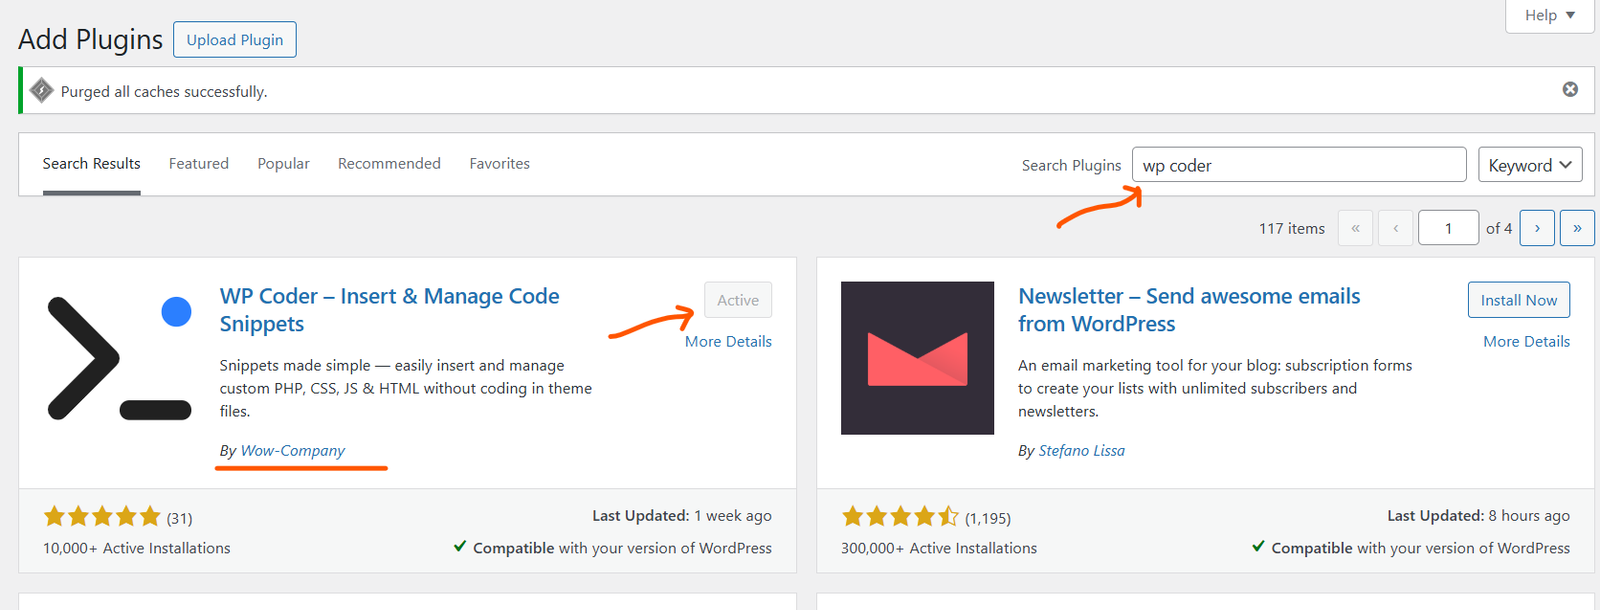Open the Wow-Company author link
The width and height of the screenshot is (1600, 610).
point(293,451)
